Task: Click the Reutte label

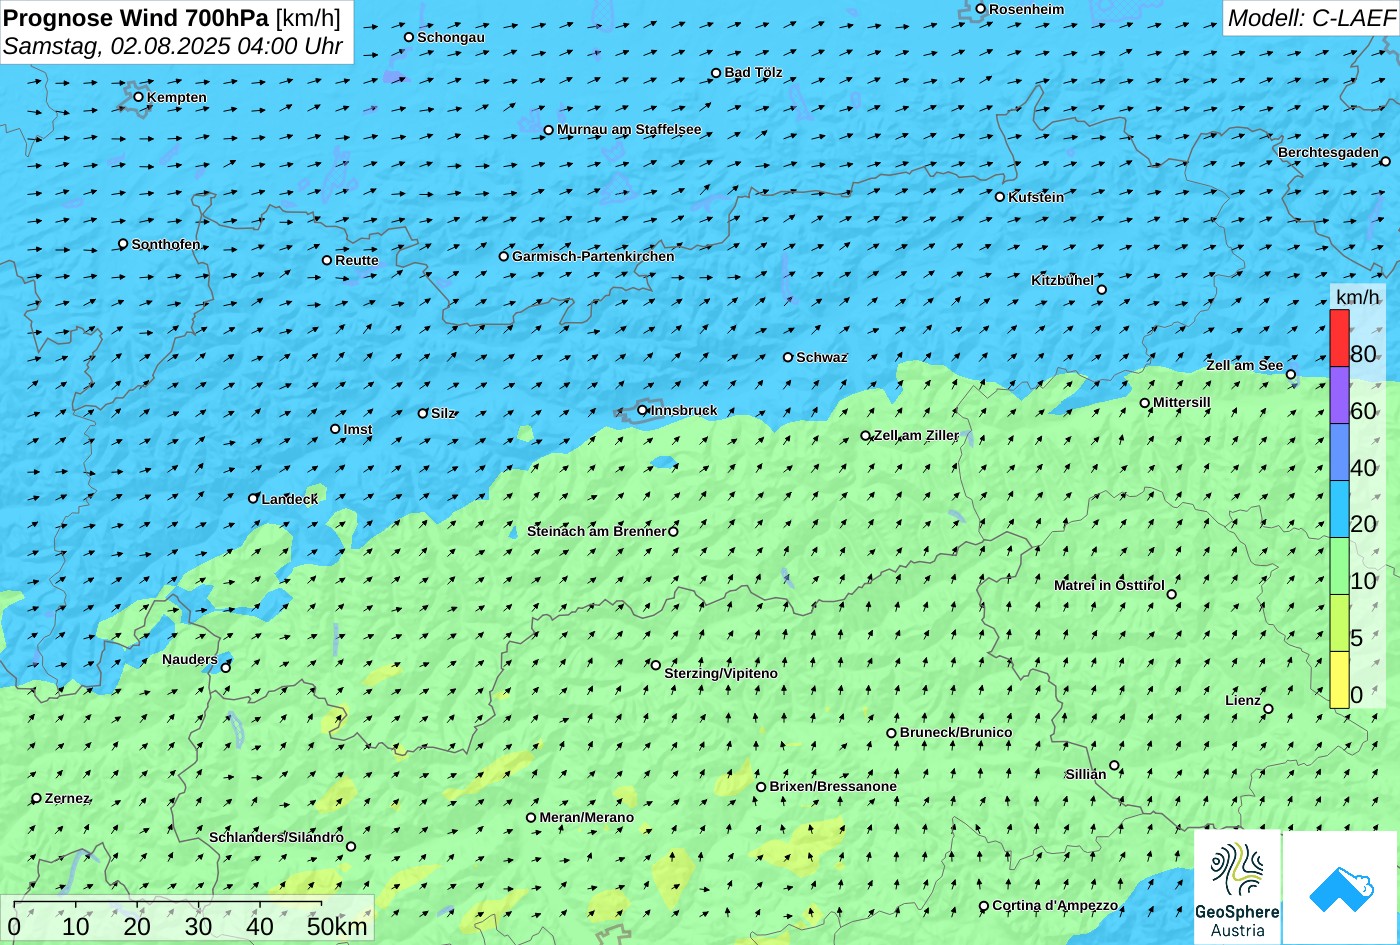Action: pos(357,261)
